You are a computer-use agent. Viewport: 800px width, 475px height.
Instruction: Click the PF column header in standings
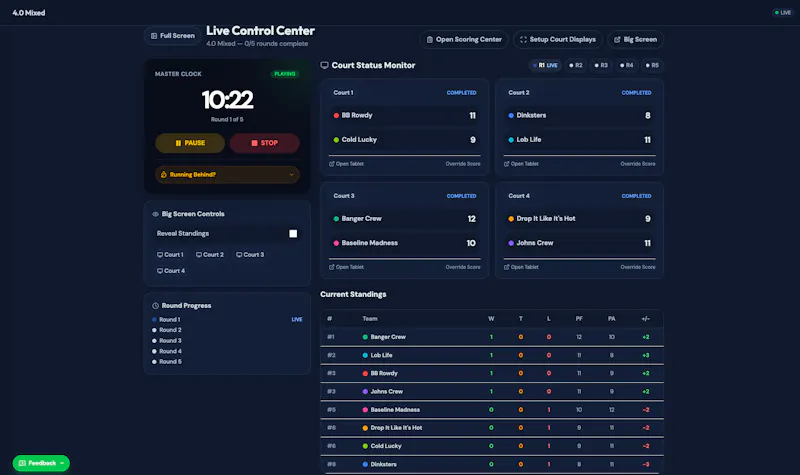point(579,319)
